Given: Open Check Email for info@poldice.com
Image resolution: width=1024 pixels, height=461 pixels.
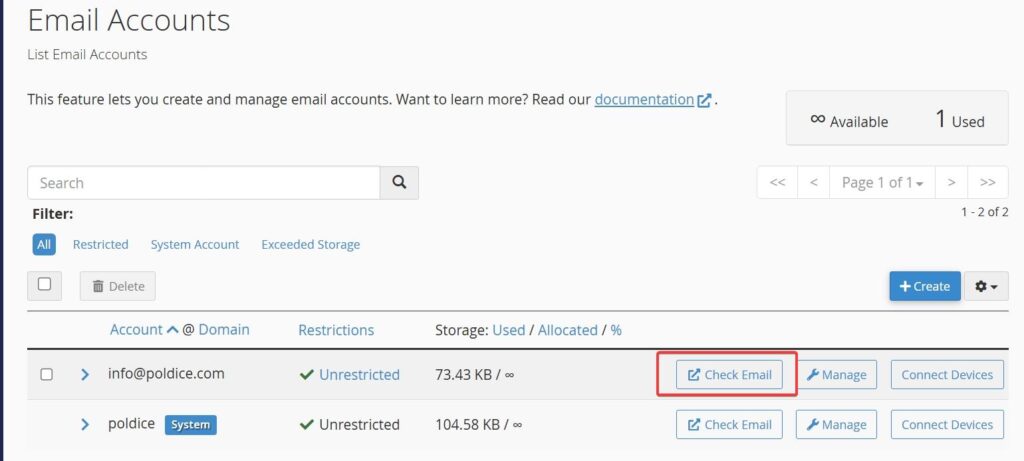Looking at the screenshot, I should [729, 375].
